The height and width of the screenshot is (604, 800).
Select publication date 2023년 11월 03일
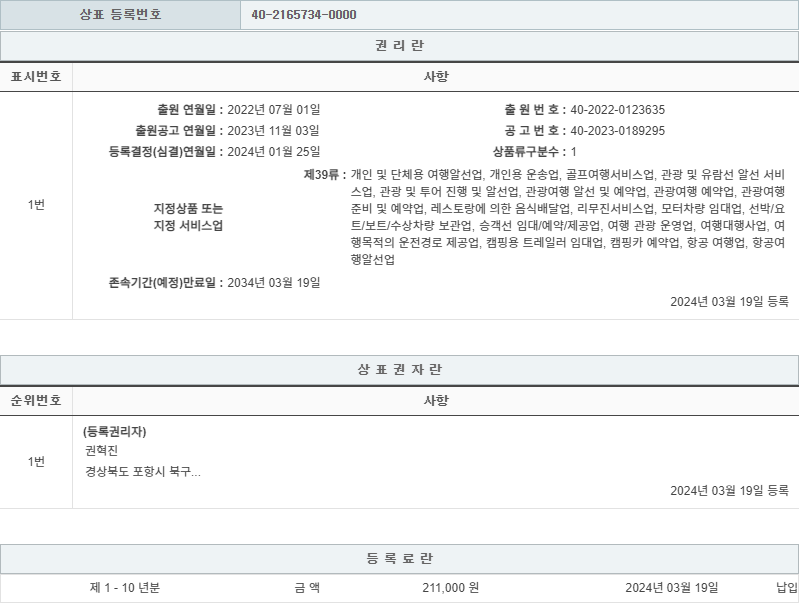pos(273,130)
